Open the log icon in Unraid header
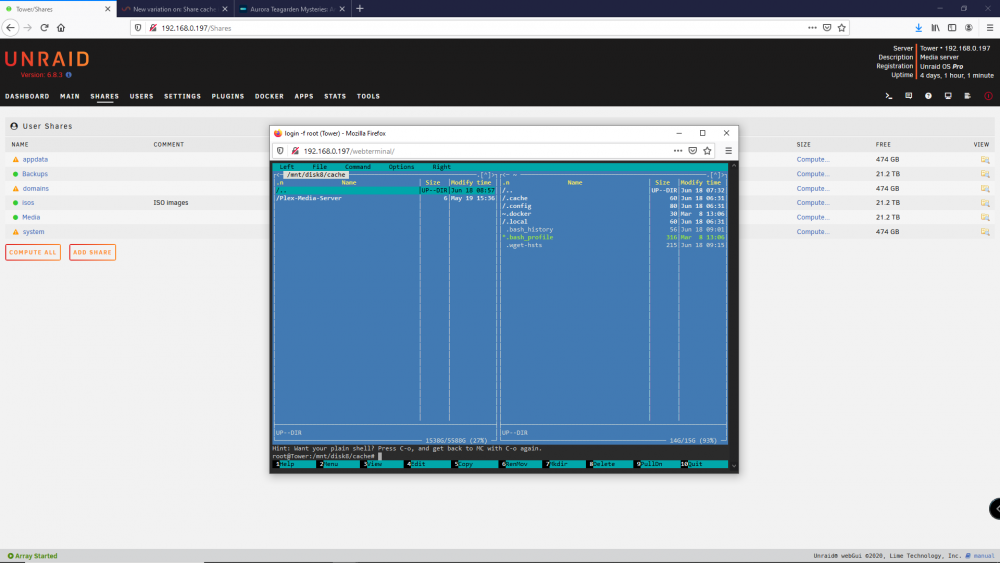 [x=967, y=96]
